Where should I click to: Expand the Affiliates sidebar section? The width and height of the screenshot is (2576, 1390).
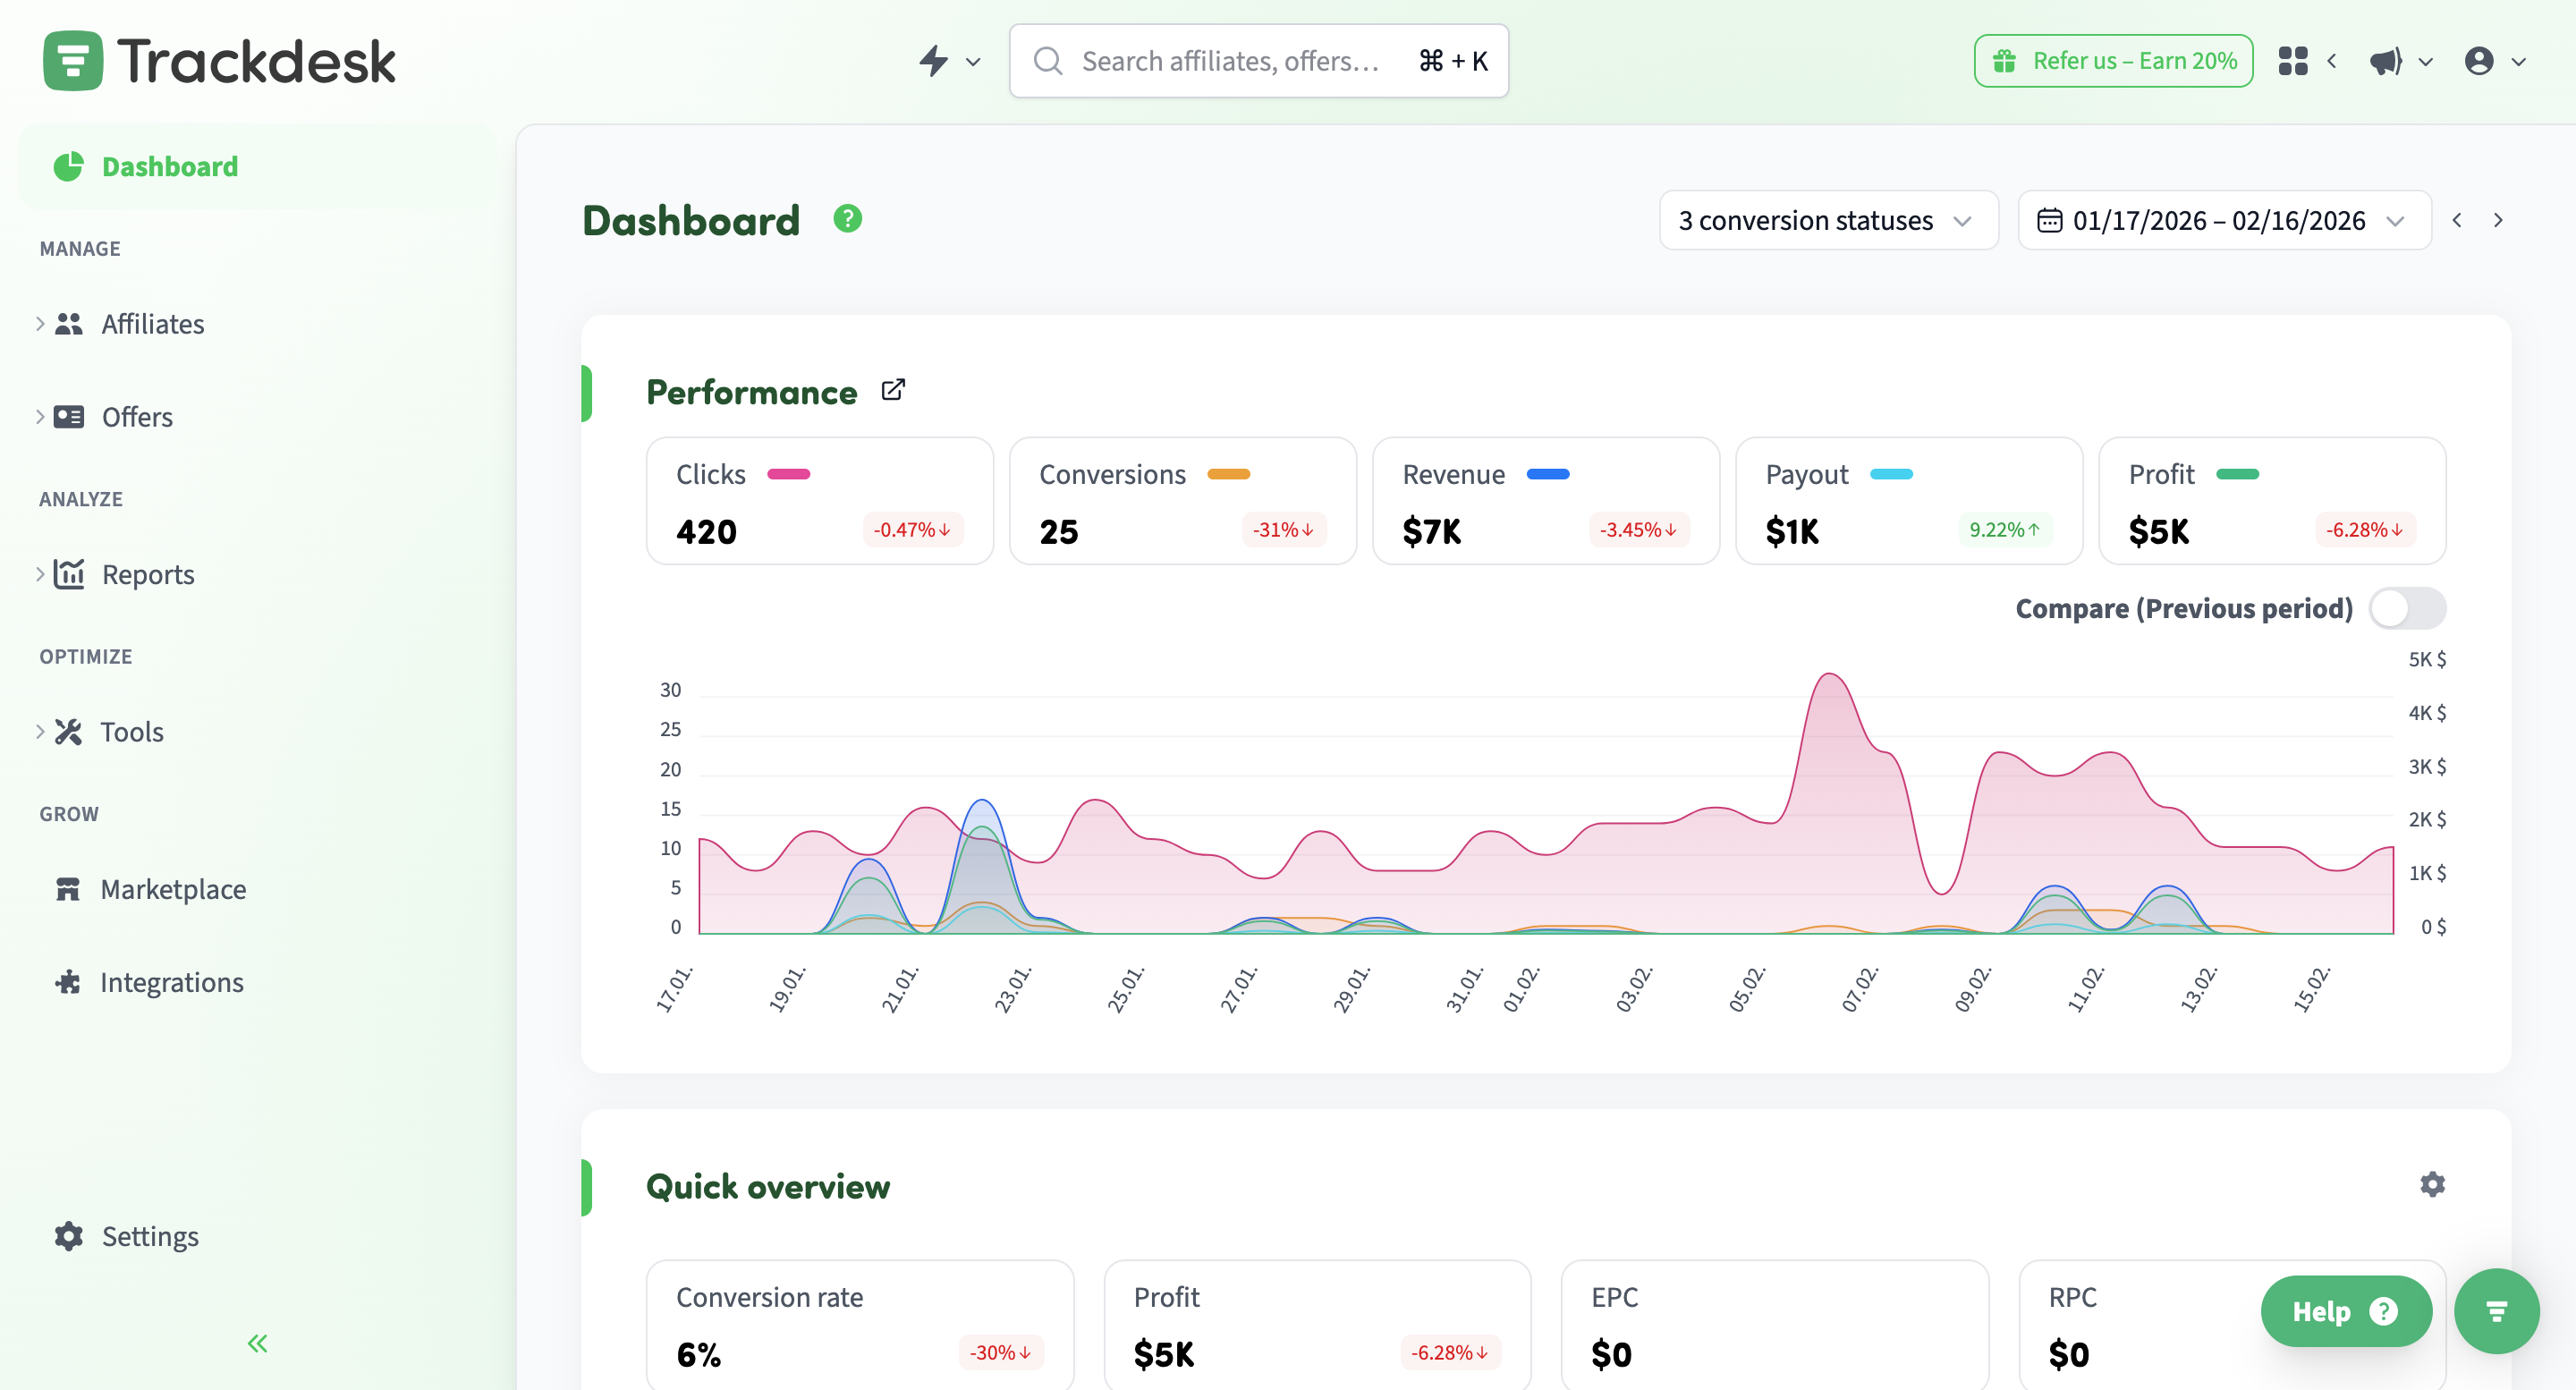(152, 324)
